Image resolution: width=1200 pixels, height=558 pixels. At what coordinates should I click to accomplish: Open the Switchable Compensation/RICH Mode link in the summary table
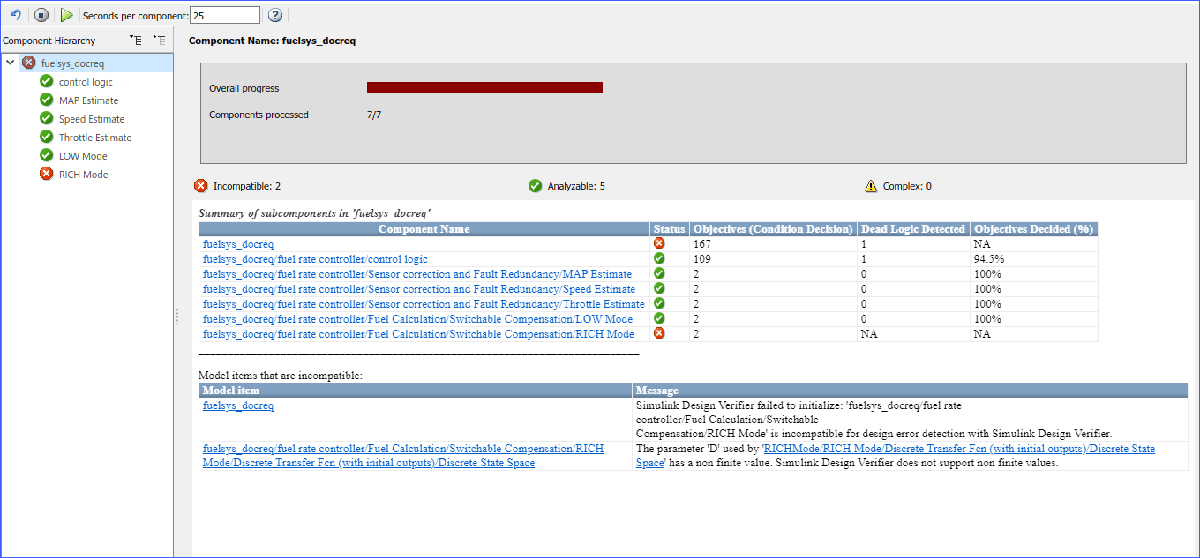tap(418, 334)
